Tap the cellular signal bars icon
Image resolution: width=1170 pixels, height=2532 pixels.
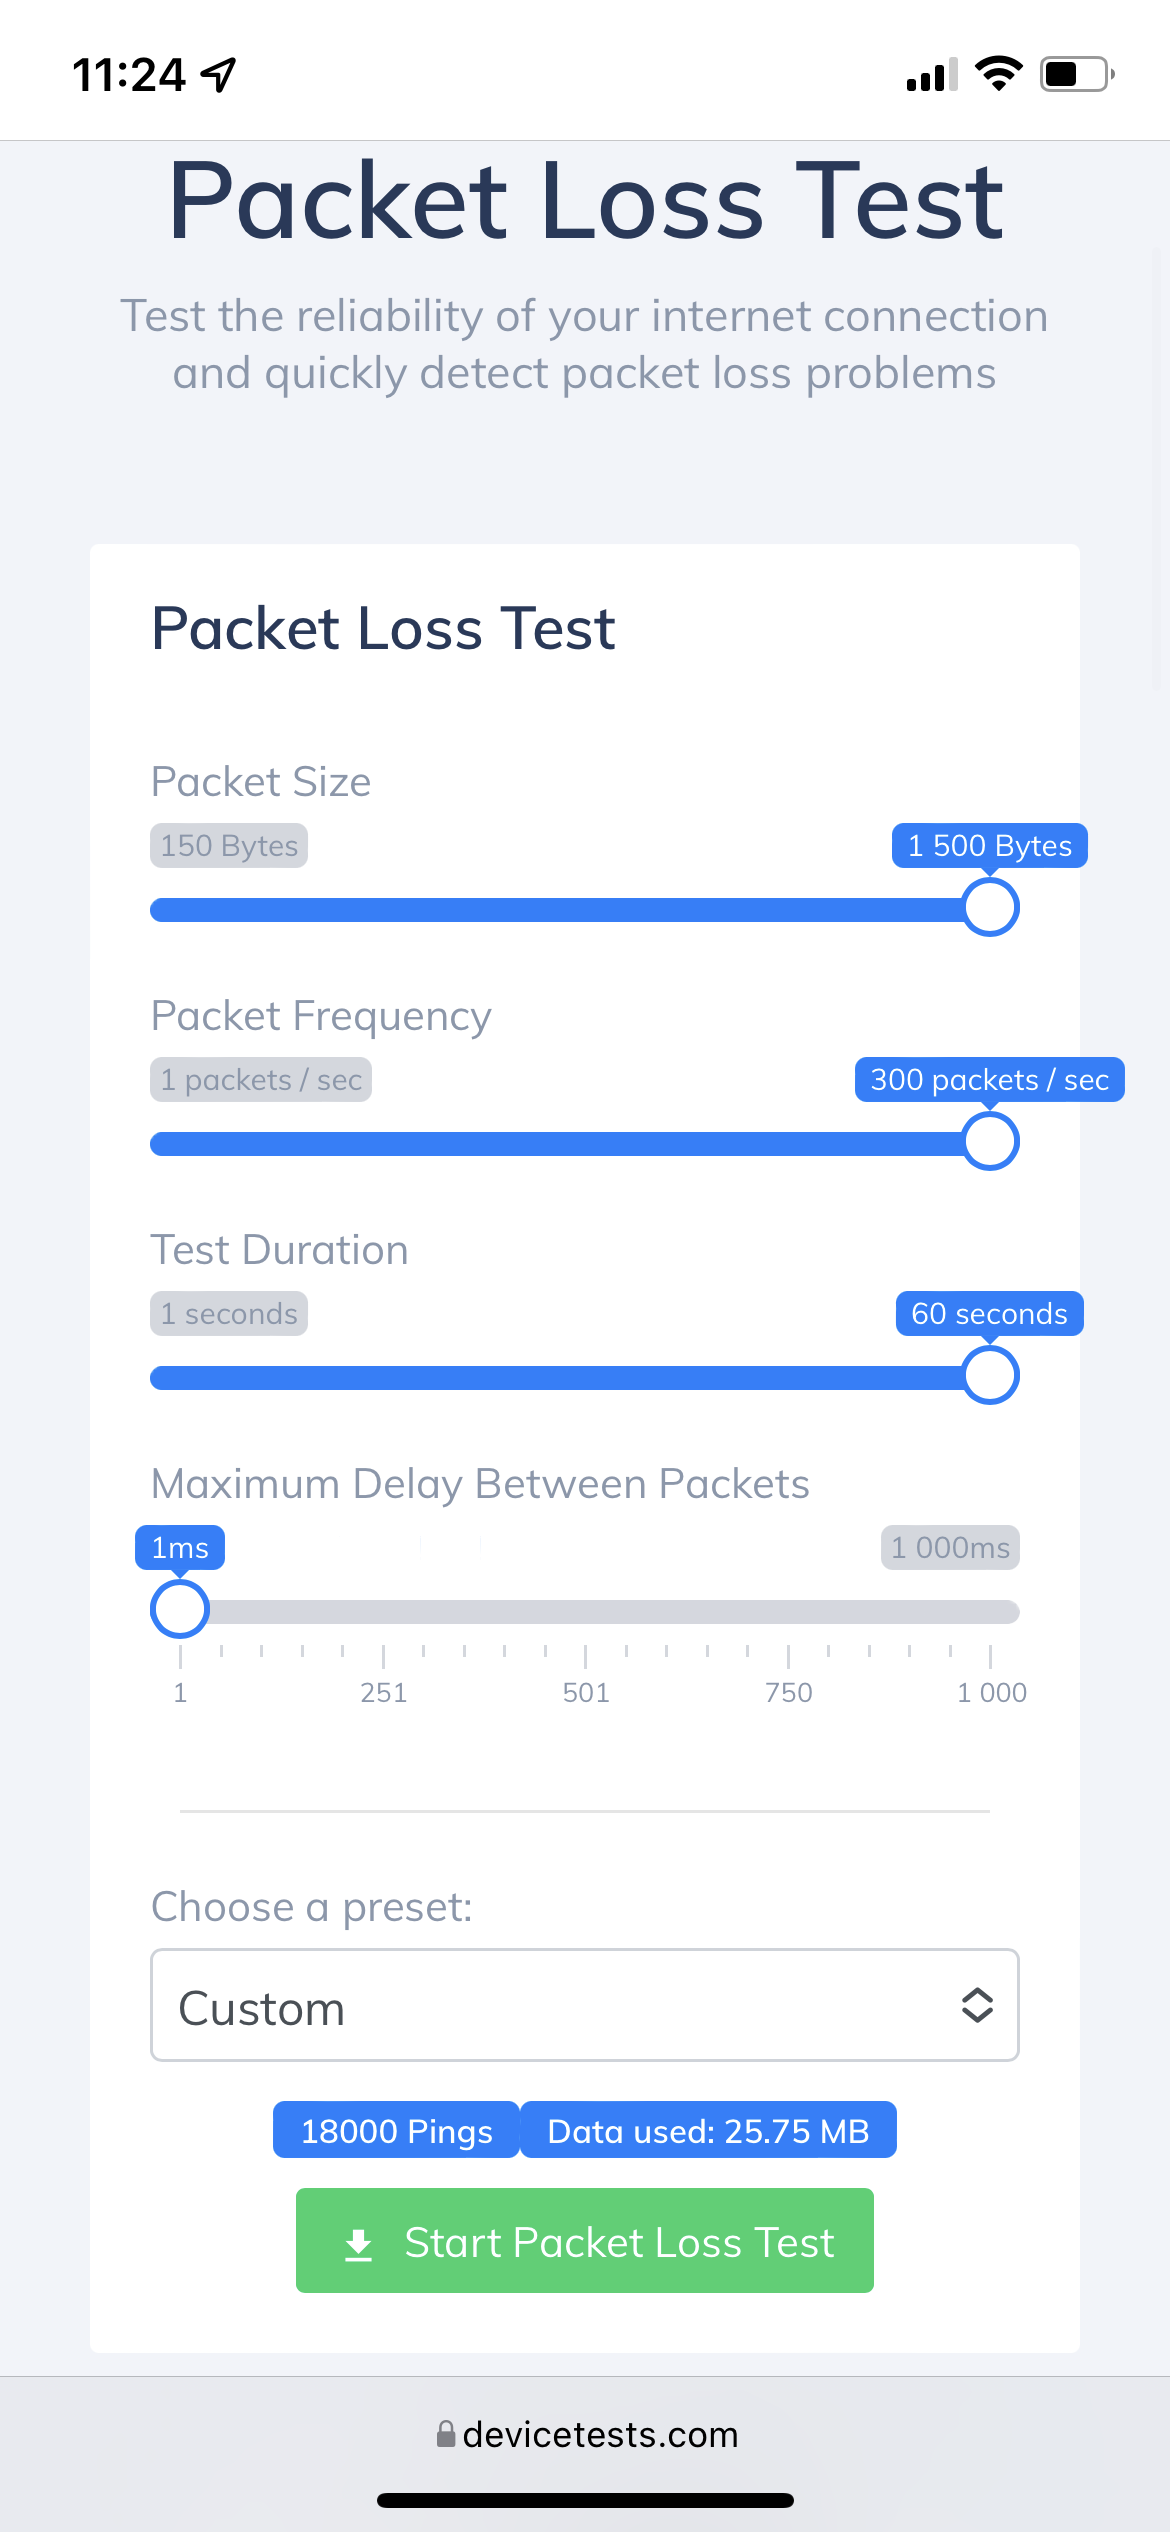point(931,75)
